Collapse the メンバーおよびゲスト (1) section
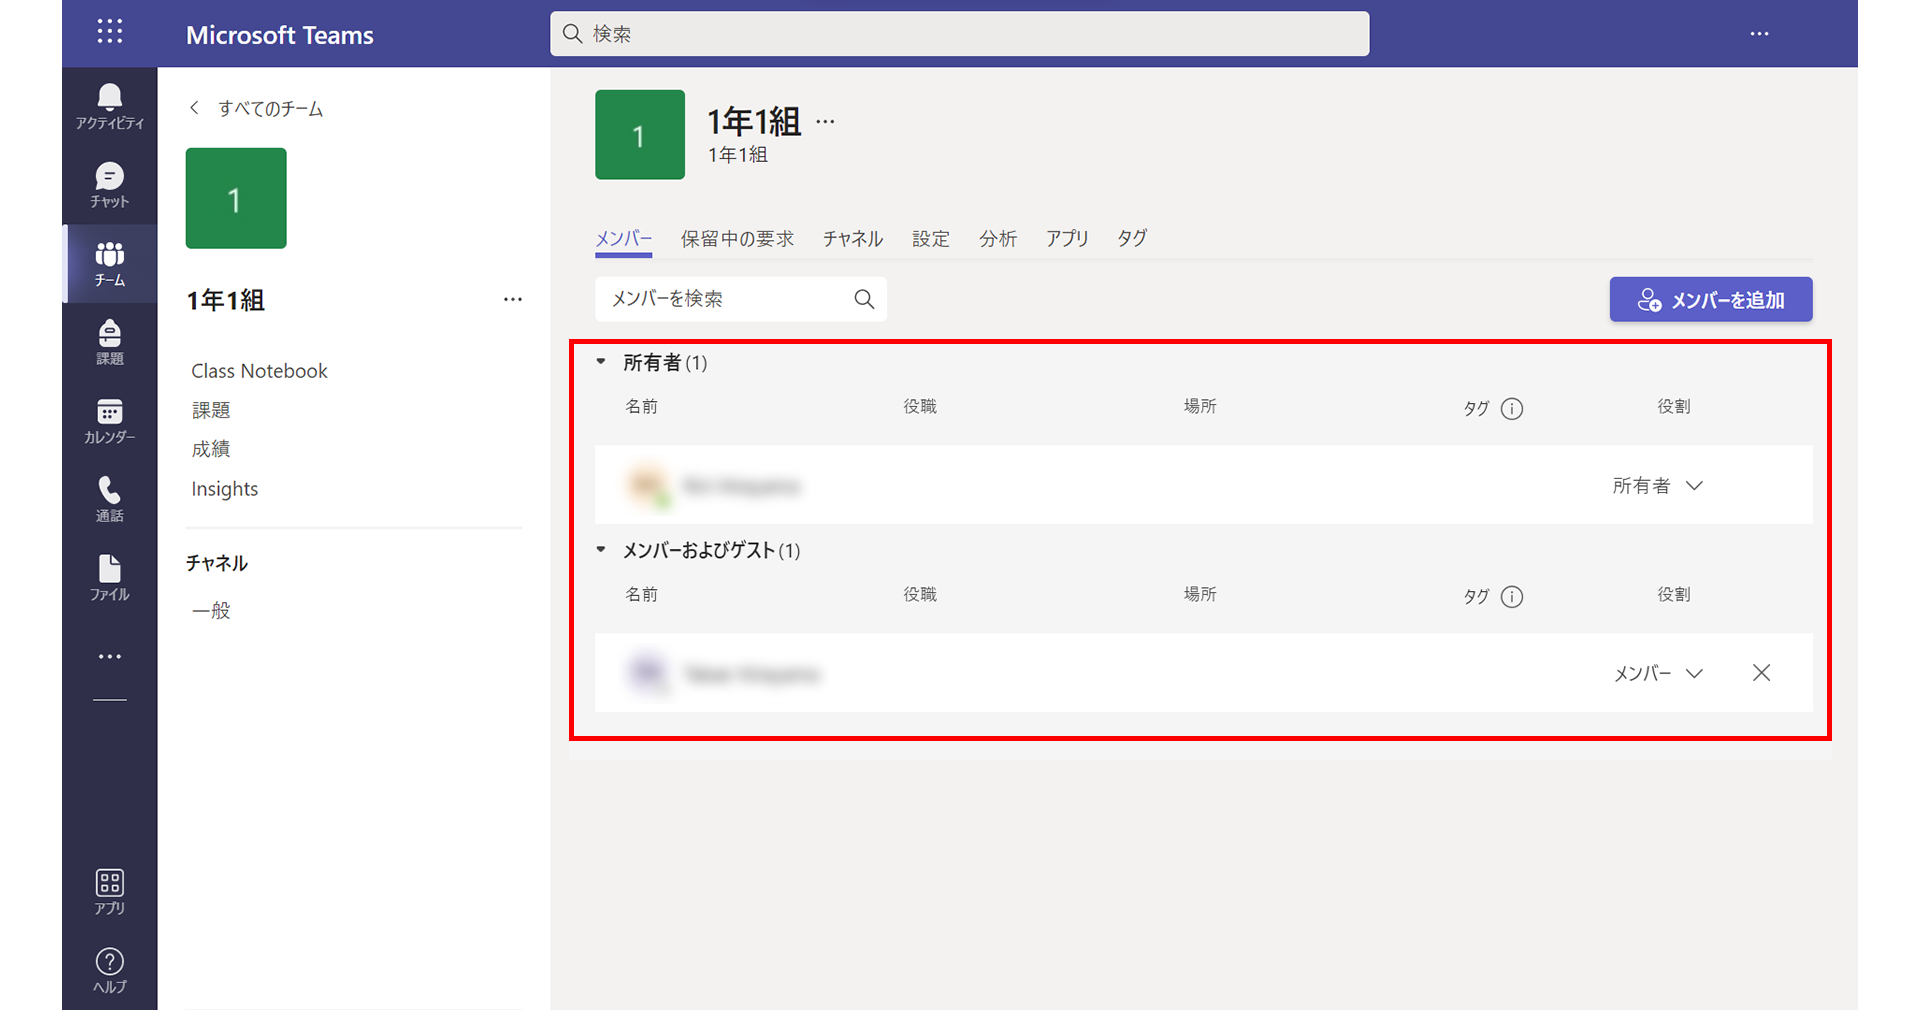The image size is (1920, 1010). click(x=601, y=550)
